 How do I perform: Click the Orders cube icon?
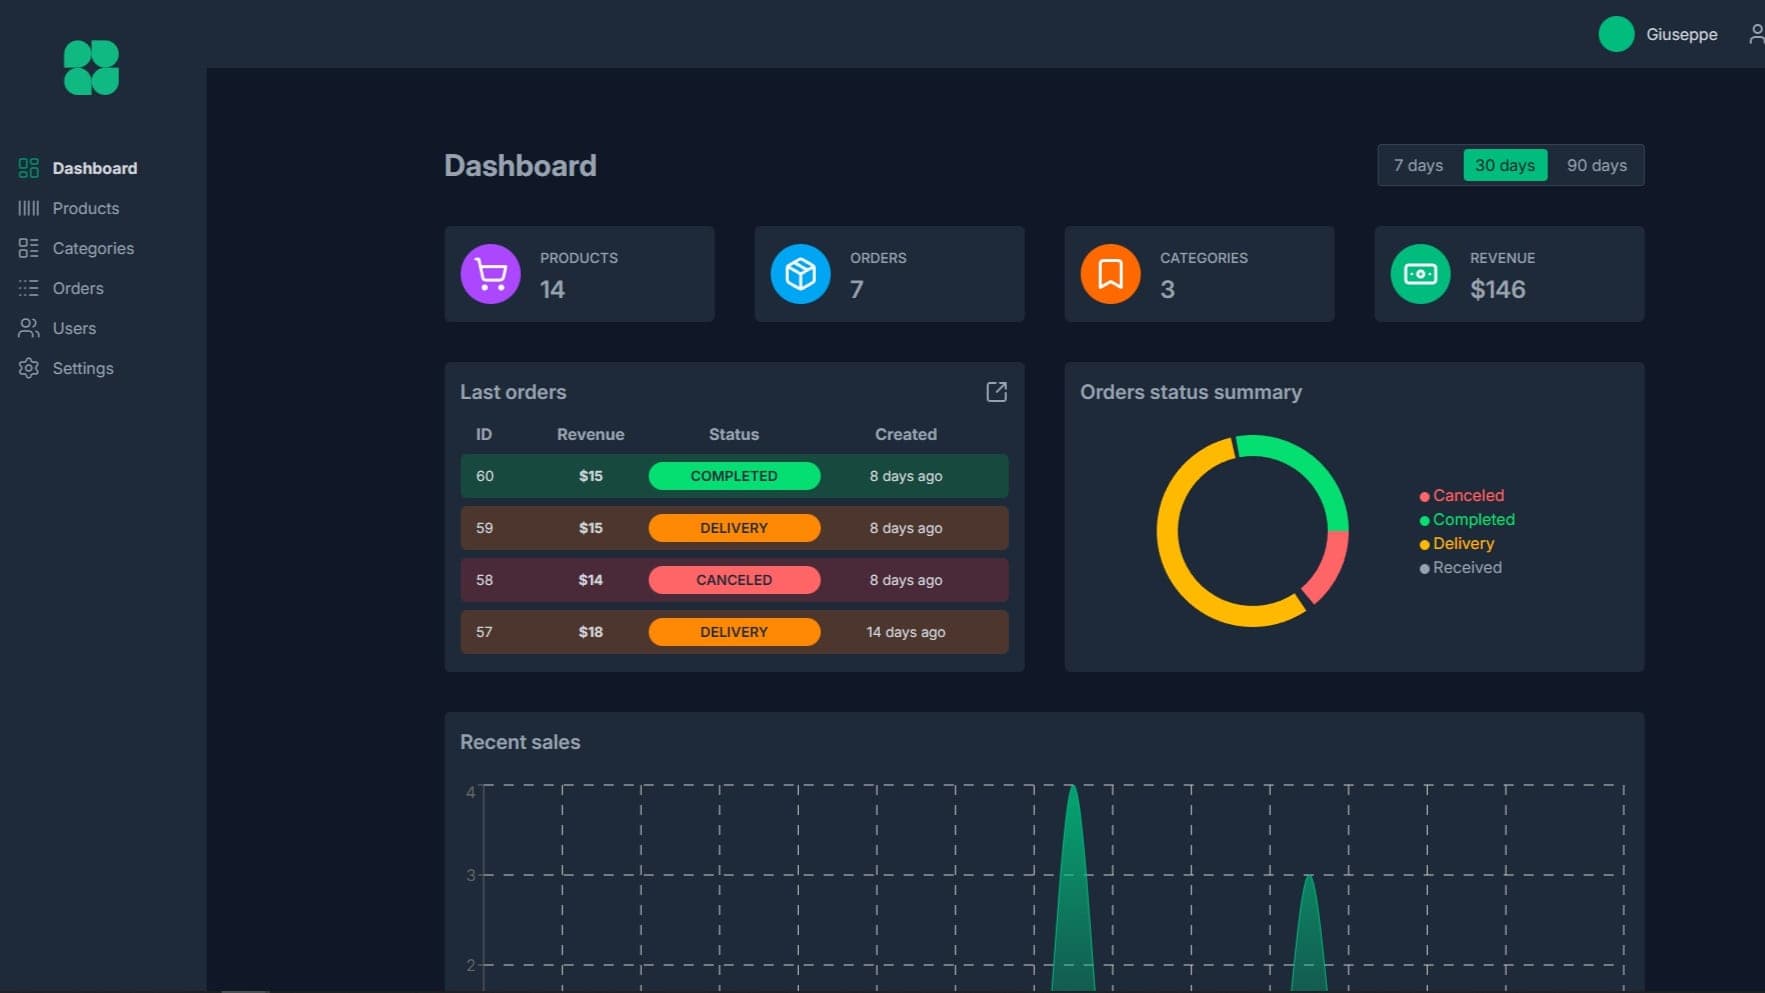[x=800, y=273]
